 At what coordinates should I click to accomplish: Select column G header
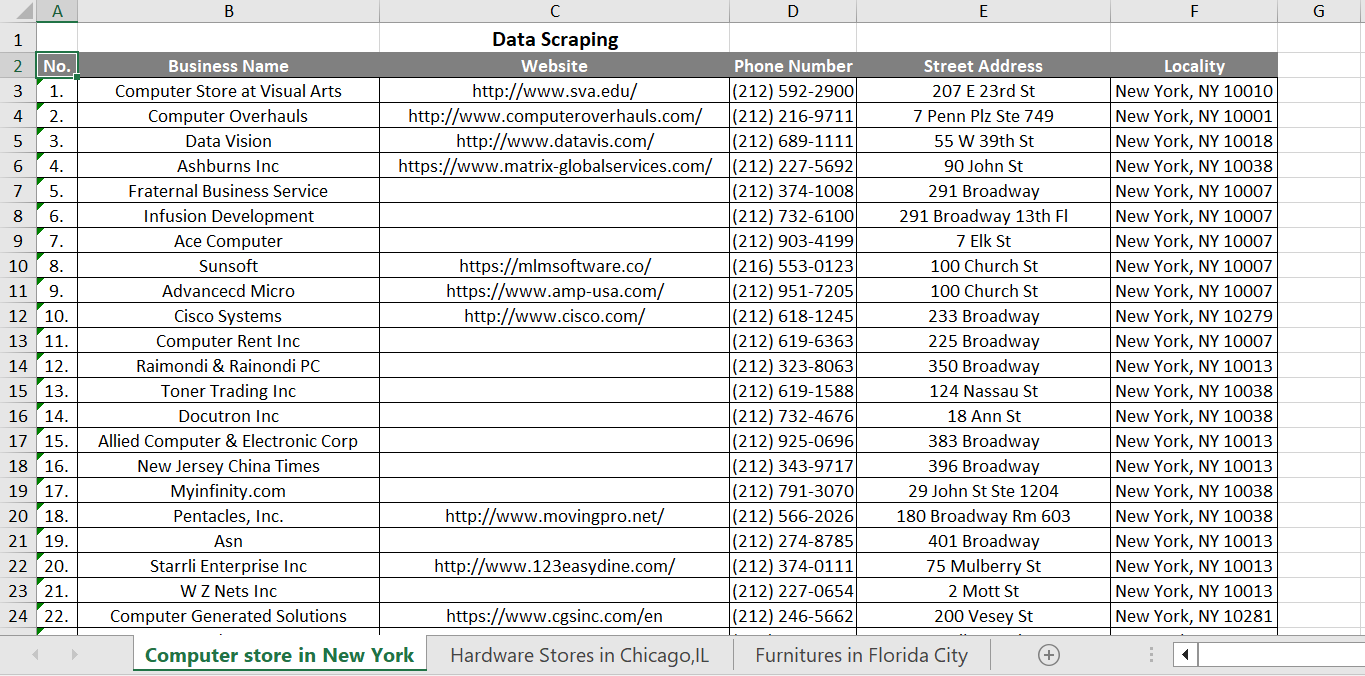1319,11
